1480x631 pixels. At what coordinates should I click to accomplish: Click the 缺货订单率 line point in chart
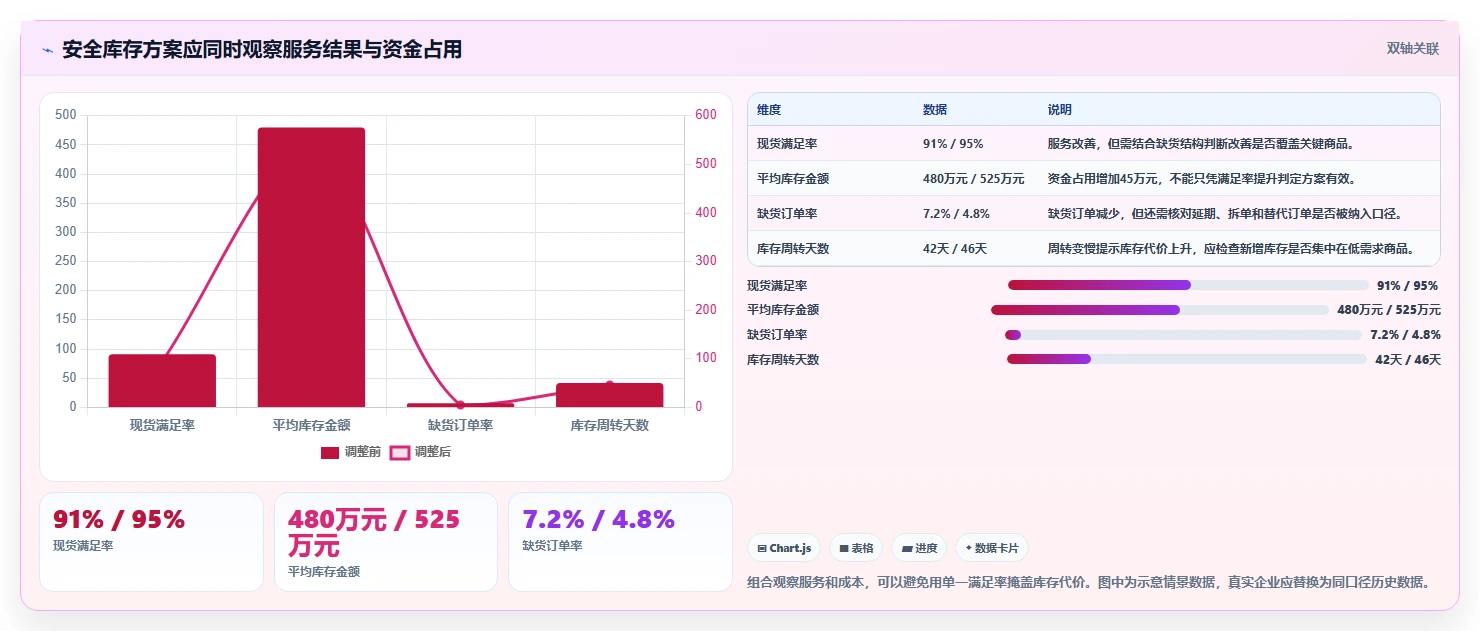460,405
